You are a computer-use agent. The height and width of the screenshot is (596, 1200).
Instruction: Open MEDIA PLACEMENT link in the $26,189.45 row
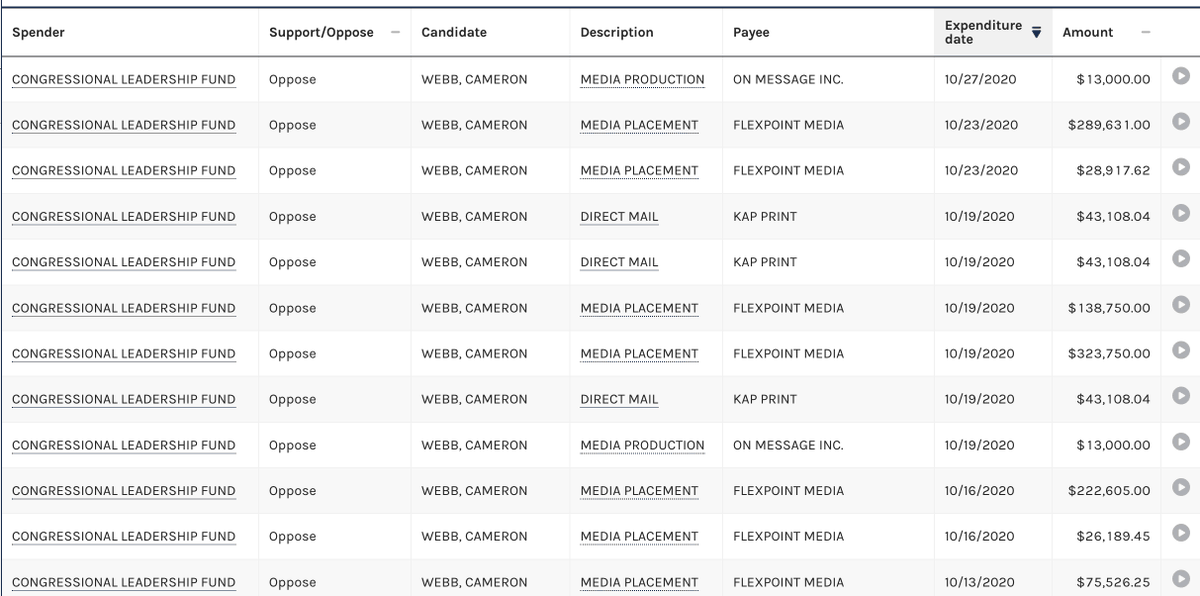(639, 537)
